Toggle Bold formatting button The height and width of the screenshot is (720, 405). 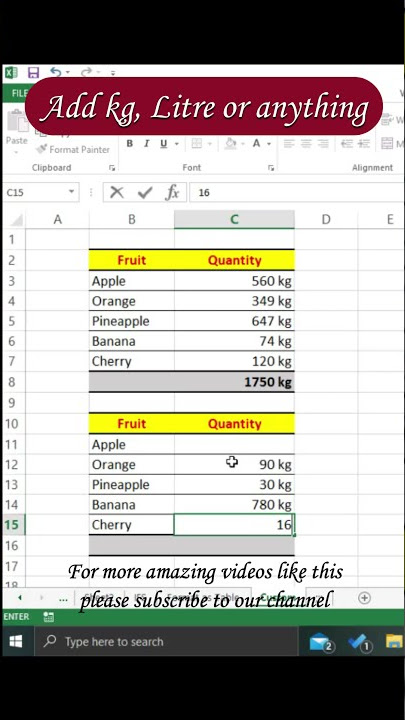[129, 144]
